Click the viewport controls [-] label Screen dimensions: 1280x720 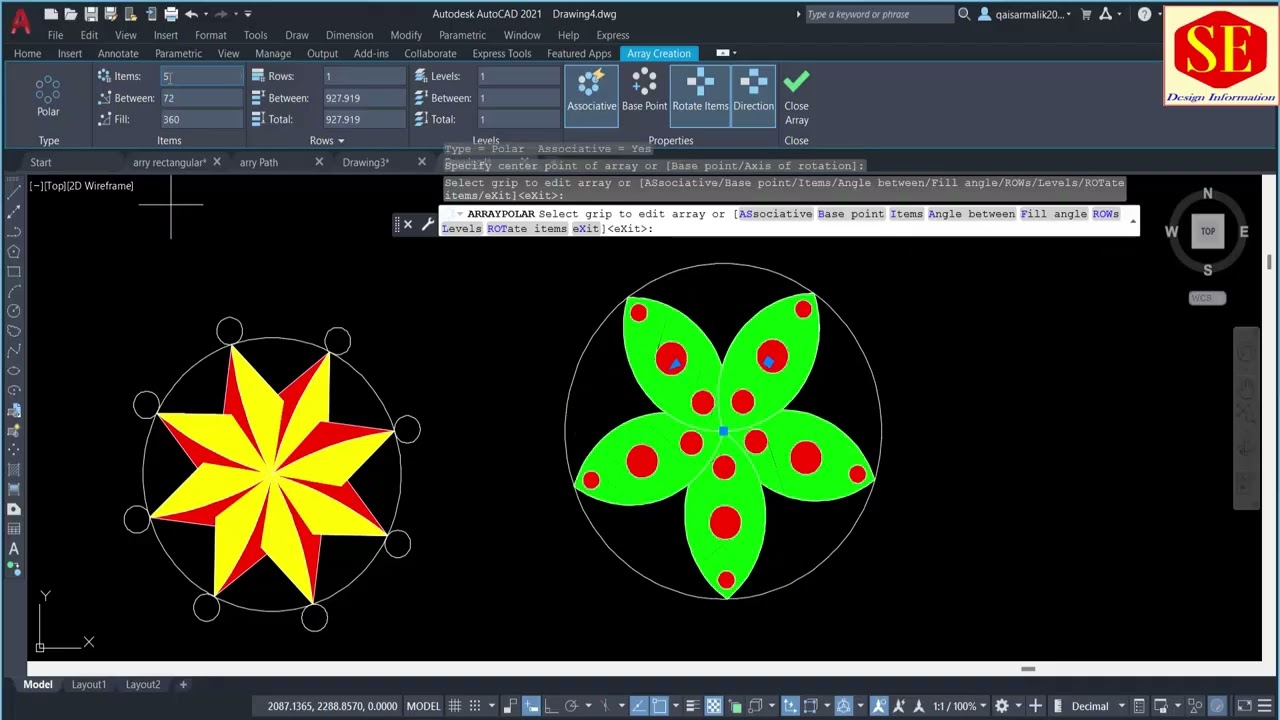36,186
